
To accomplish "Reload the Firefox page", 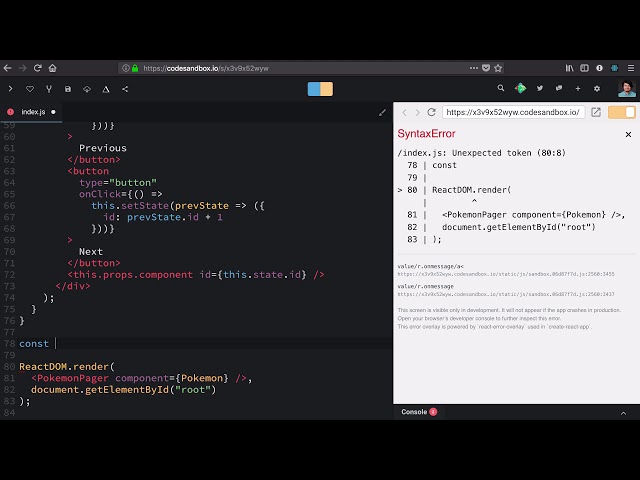I will coord(38,68).
